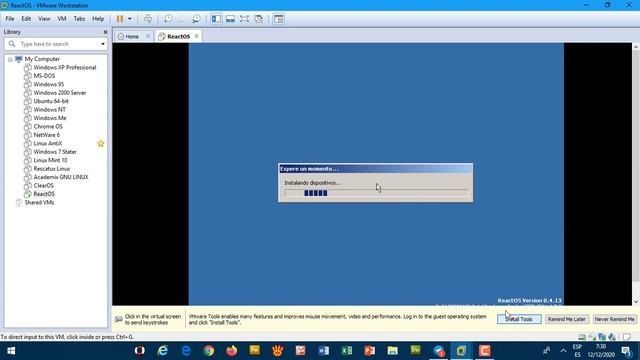
Task: Select ClearOS in the library
Action: tap(43, 186)
